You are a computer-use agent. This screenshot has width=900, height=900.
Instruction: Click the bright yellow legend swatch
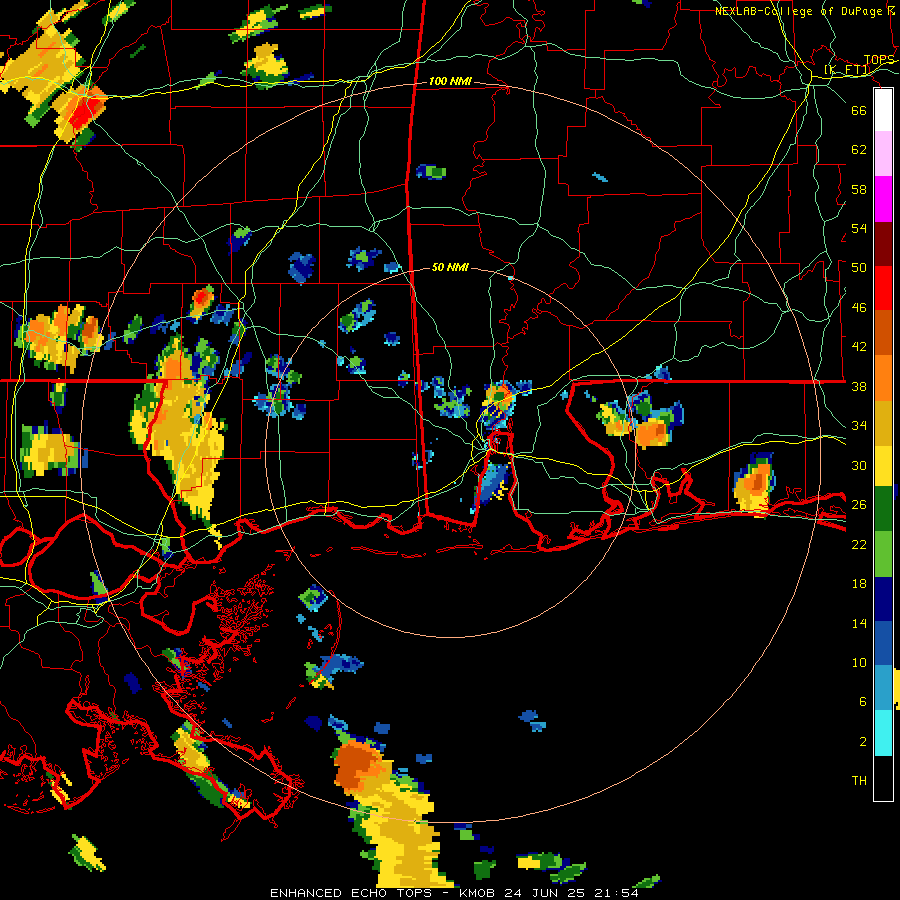(x=883, y=465)
